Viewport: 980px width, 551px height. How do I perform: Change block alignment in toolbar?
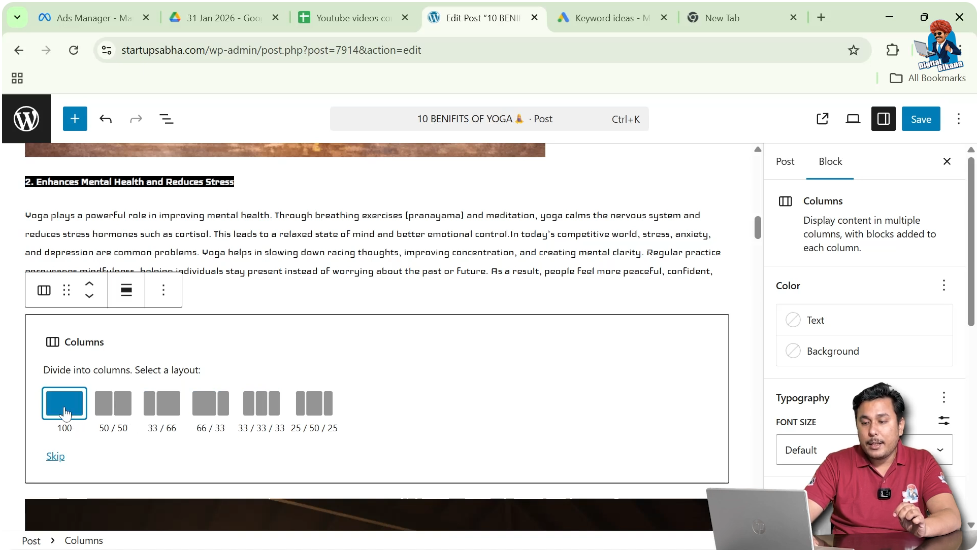pyautogui.click(x=126, y=290)
